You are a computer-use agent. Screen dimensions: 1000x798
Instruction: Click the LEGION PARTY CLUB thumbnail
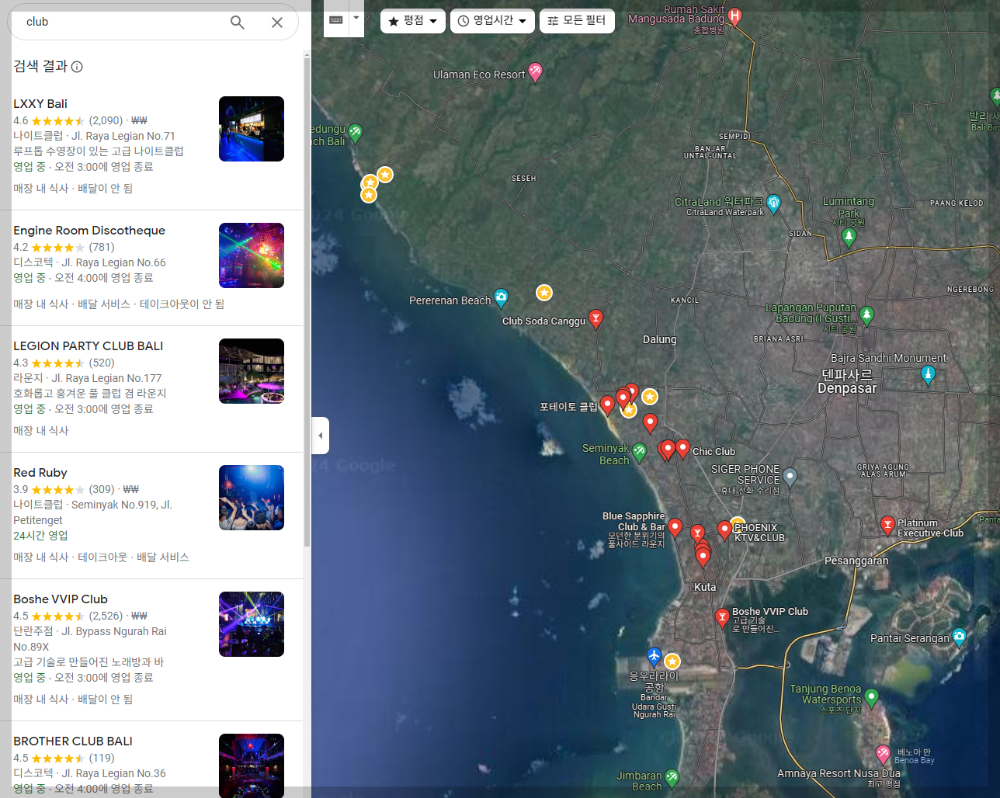tap(251, 371)
